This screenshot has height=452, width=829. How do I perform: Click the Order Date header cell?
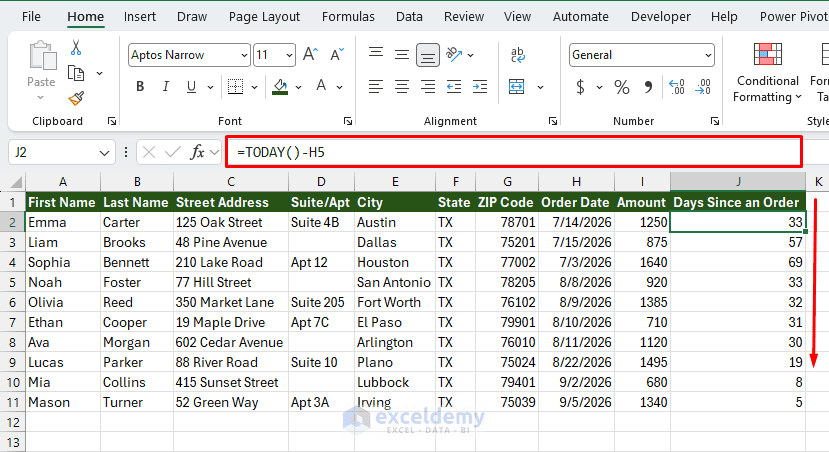(576, 202)
